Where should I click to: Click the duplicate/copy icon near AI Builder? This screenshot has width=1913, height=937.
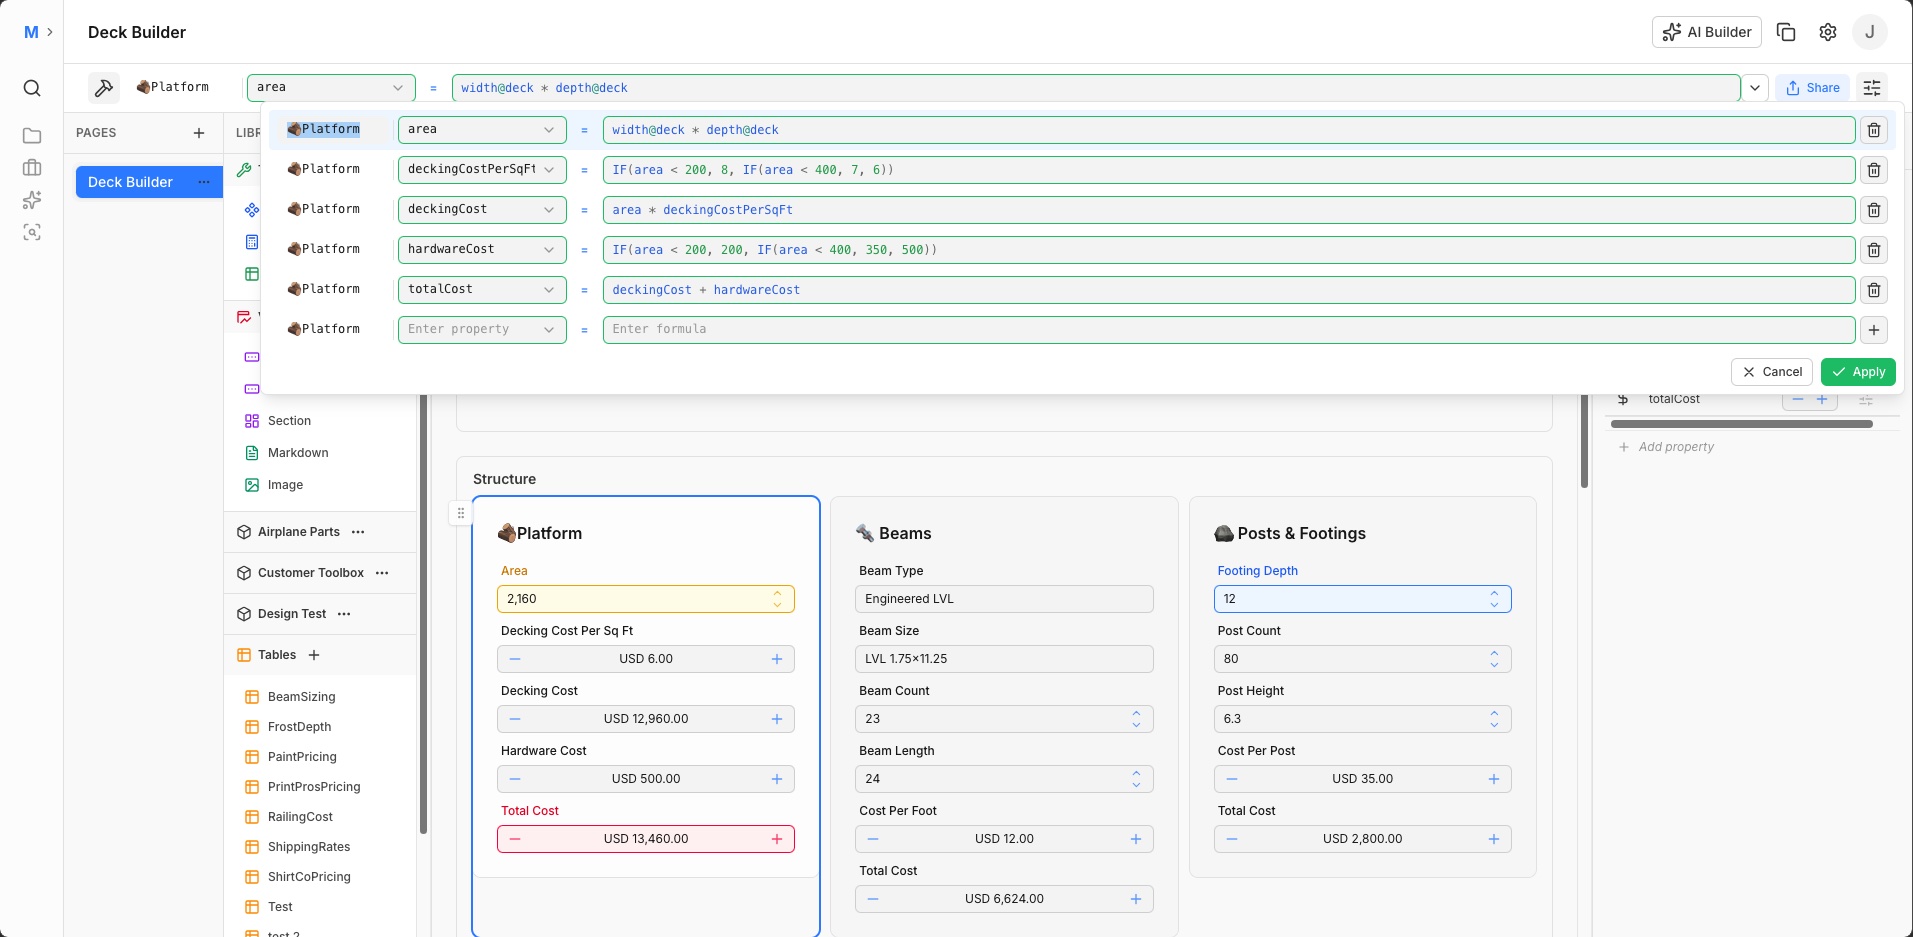pos(1786,32)
